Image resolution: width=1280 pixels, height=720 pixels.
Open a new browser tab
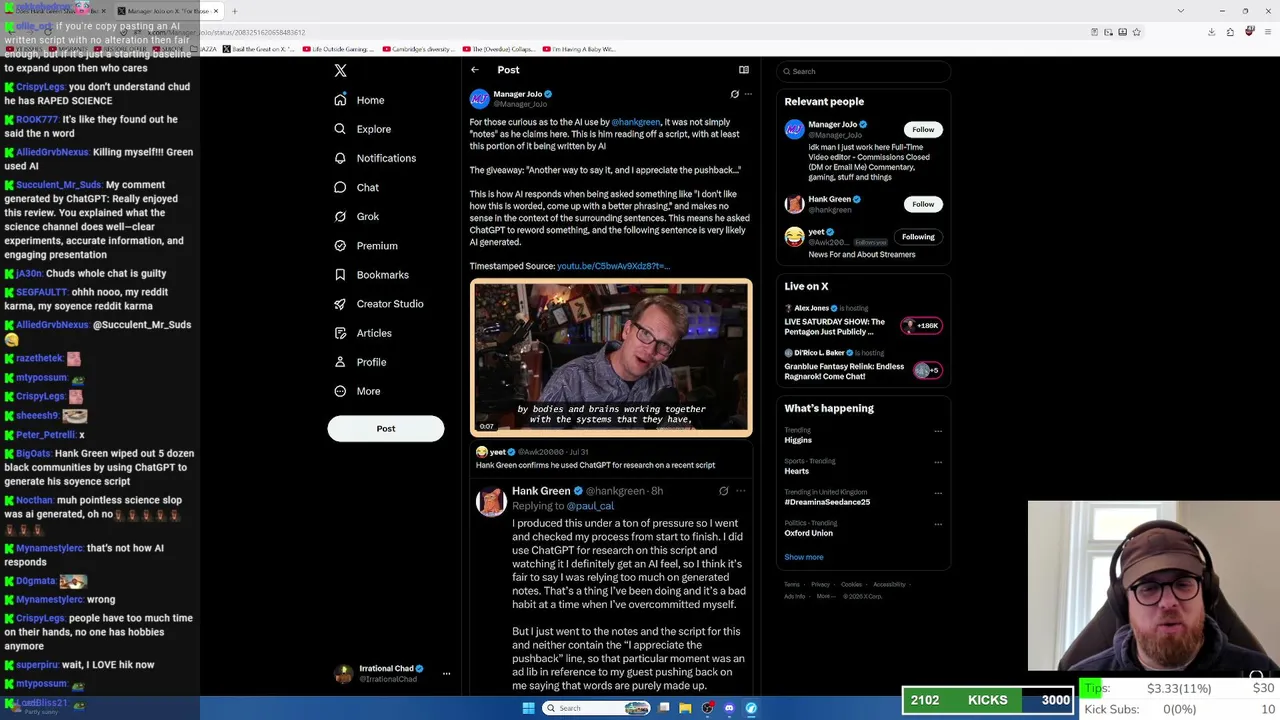point(234,11)
